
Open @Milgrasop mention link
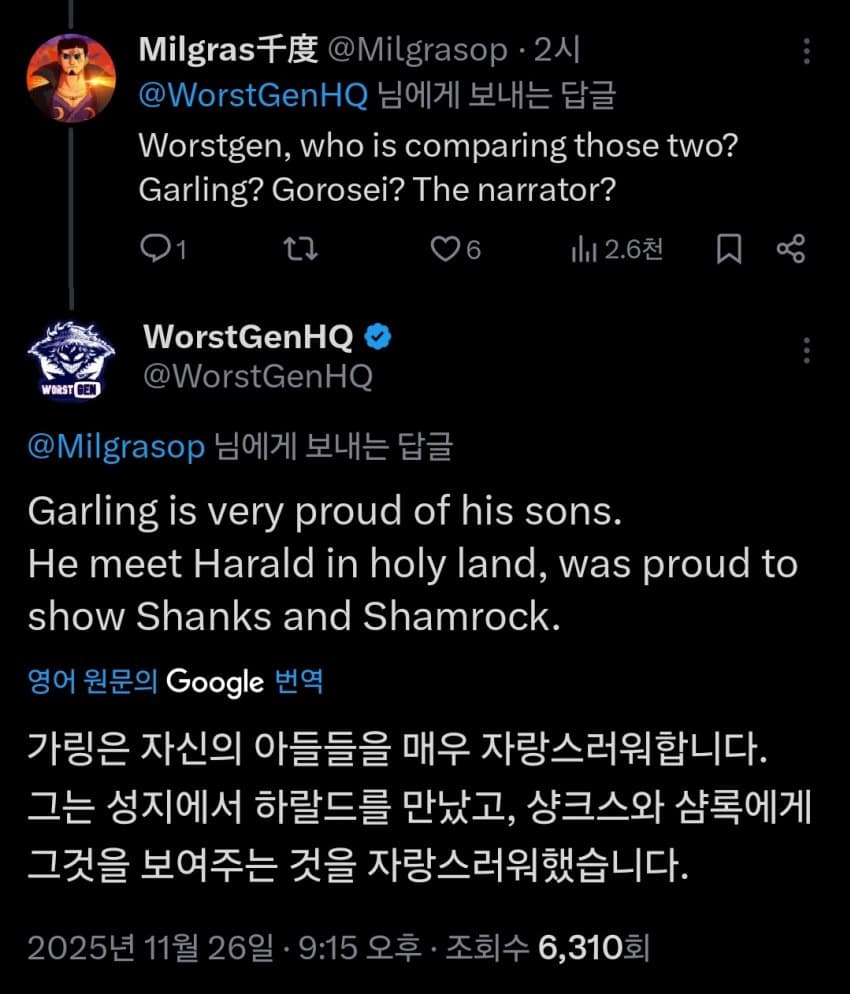116,446
